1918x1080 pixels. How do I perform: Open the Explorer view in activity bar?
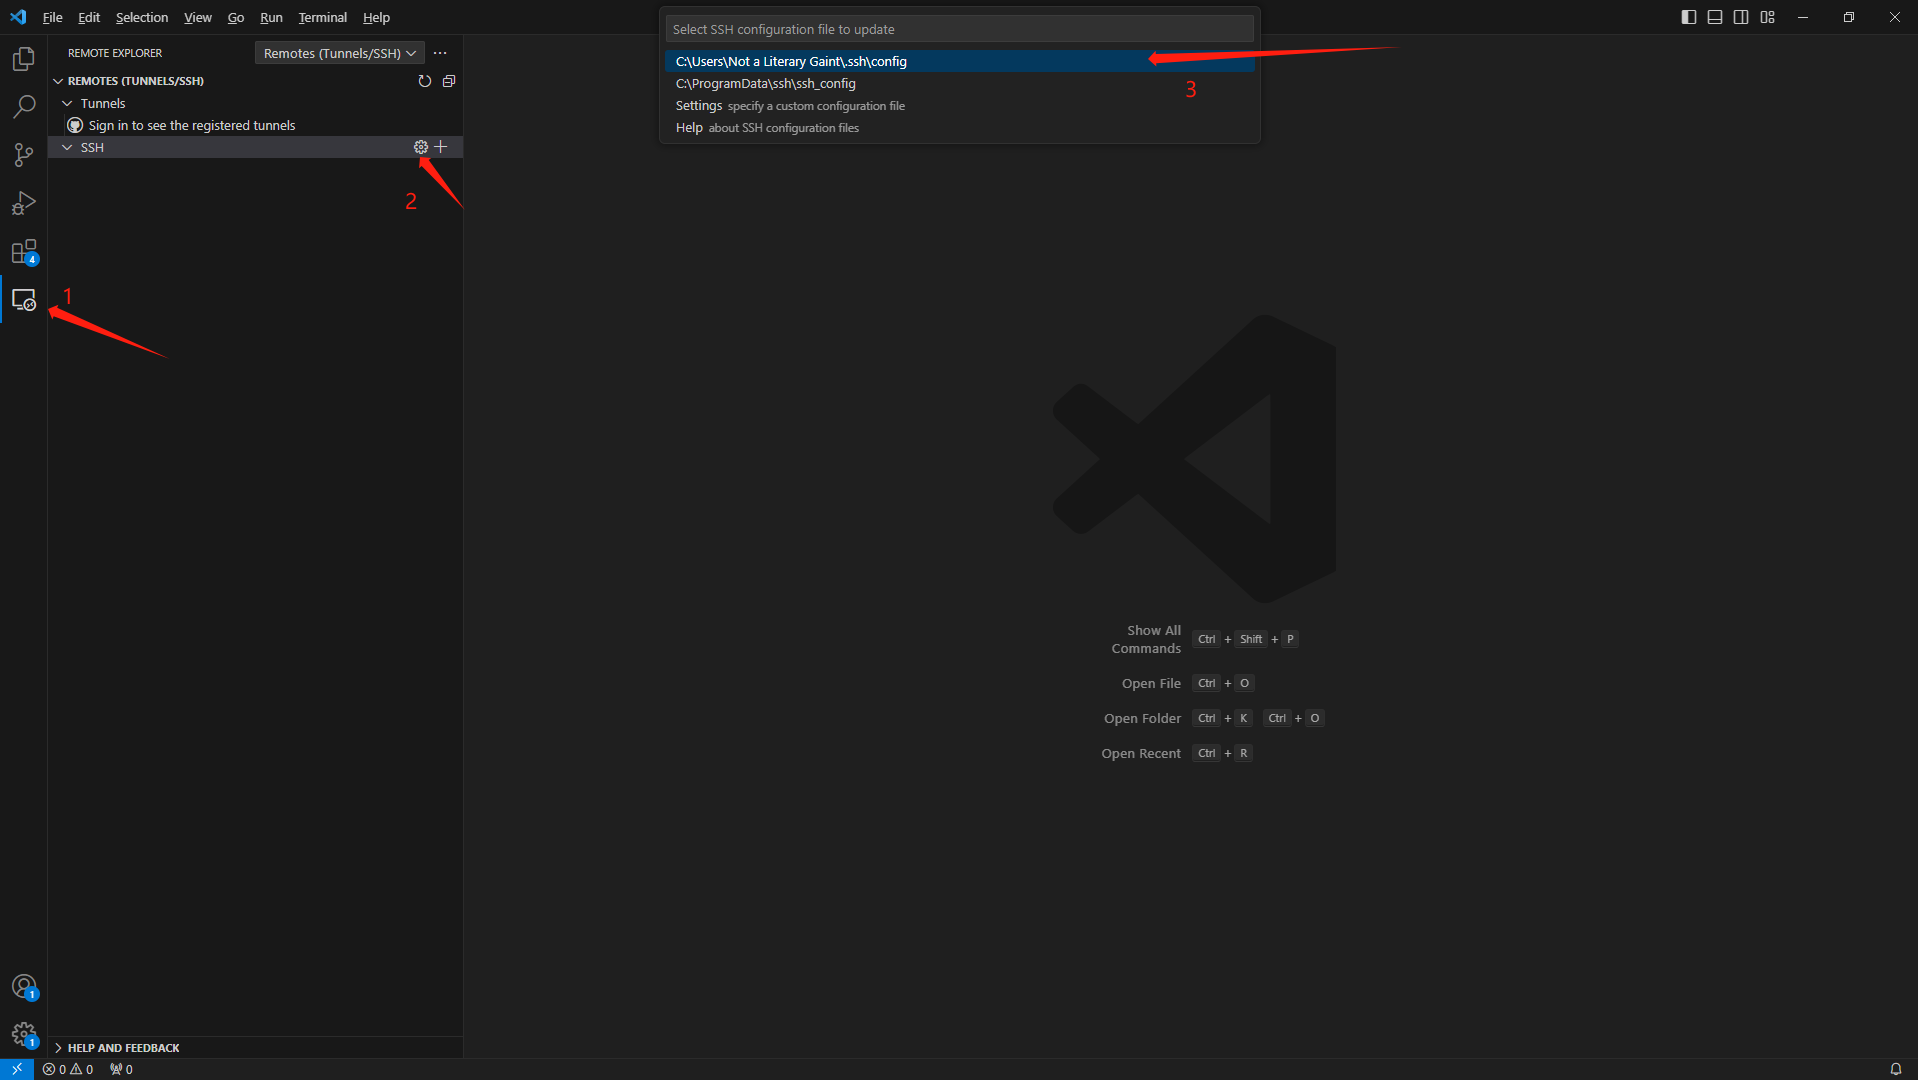[24, 59]
